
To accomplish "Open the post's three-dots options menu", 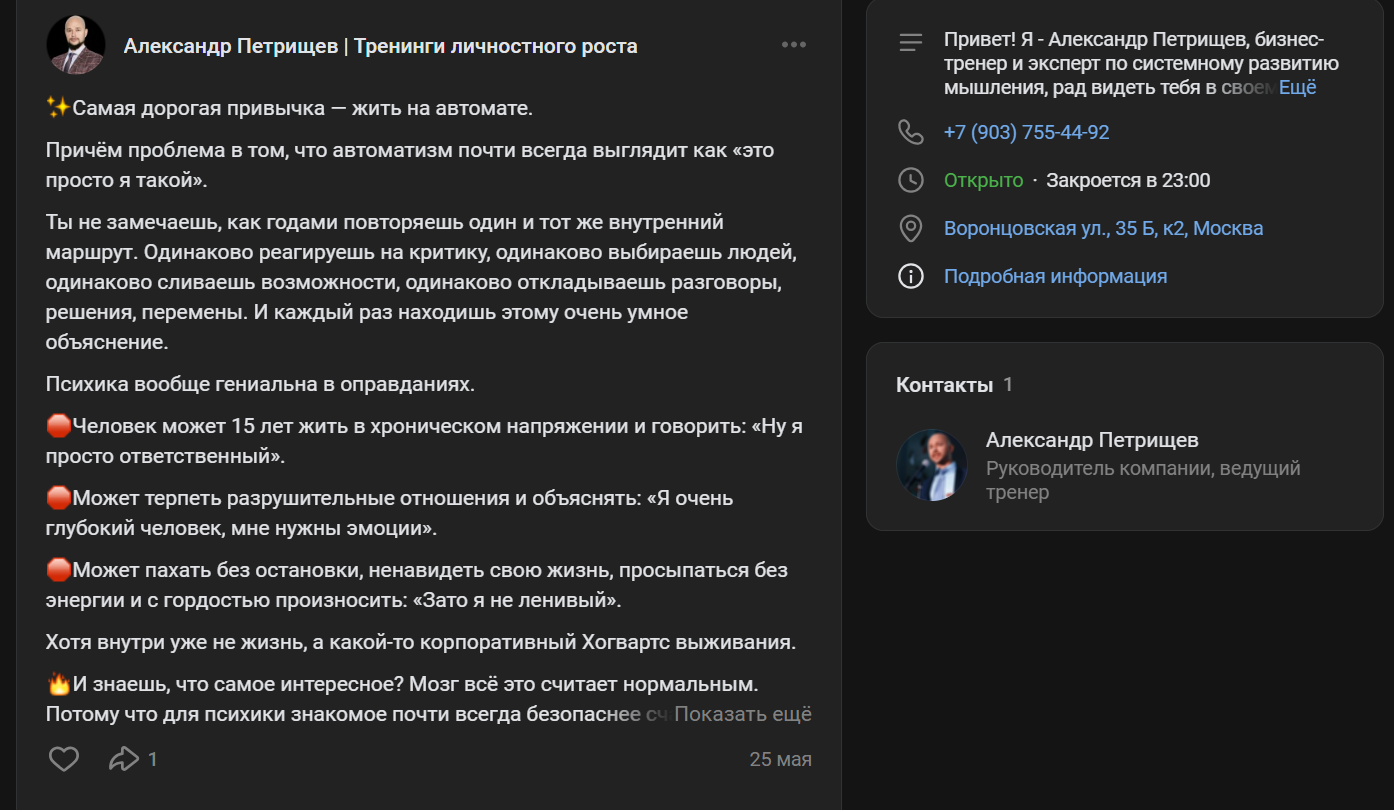I will [794, 45].
